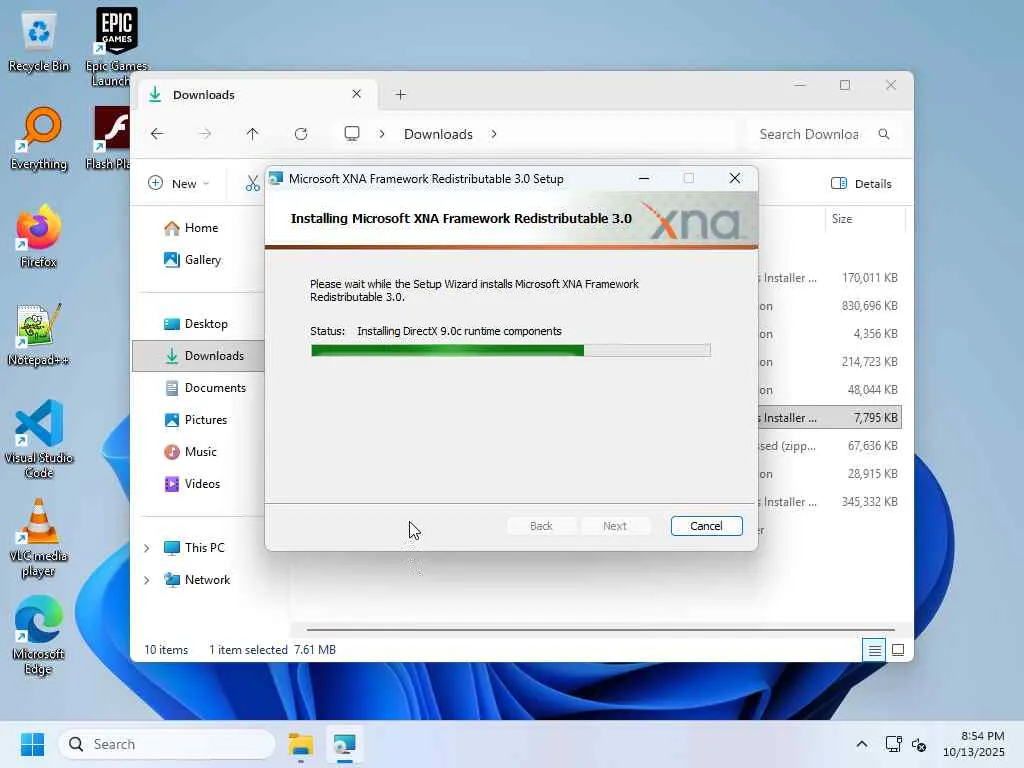Click the Cut scissors icon

tap(252, 184)
